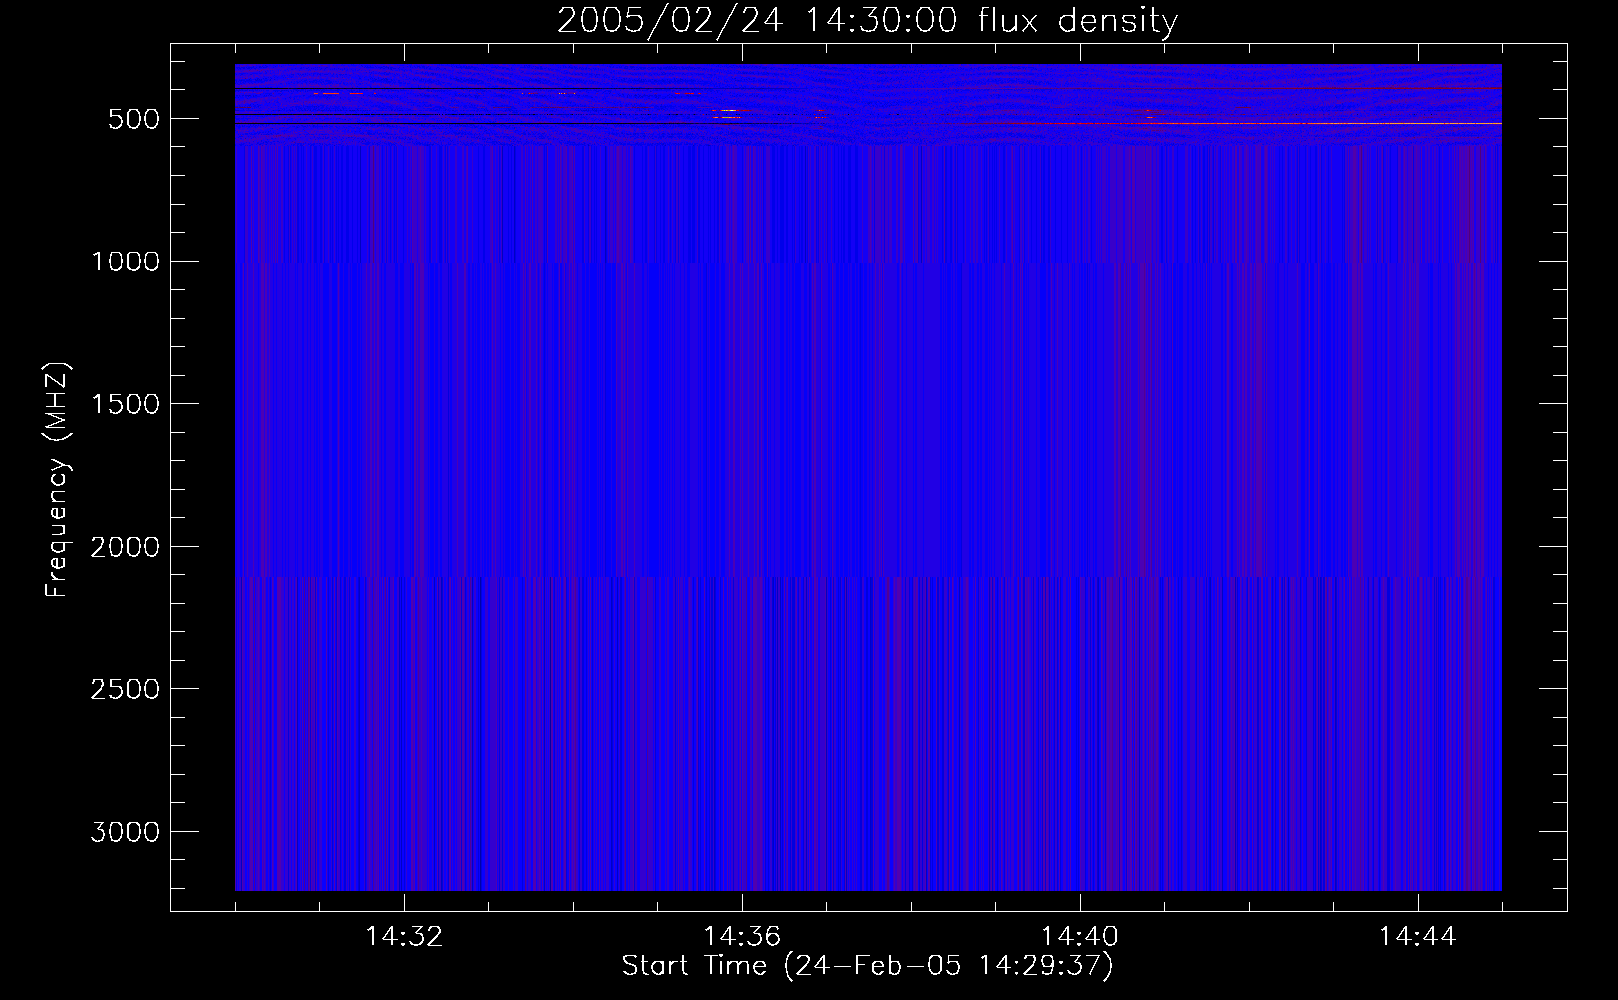Screen dimensions: 1618x1000
Task: Click the 1500 frequency tick label
Action: (125, 404)
